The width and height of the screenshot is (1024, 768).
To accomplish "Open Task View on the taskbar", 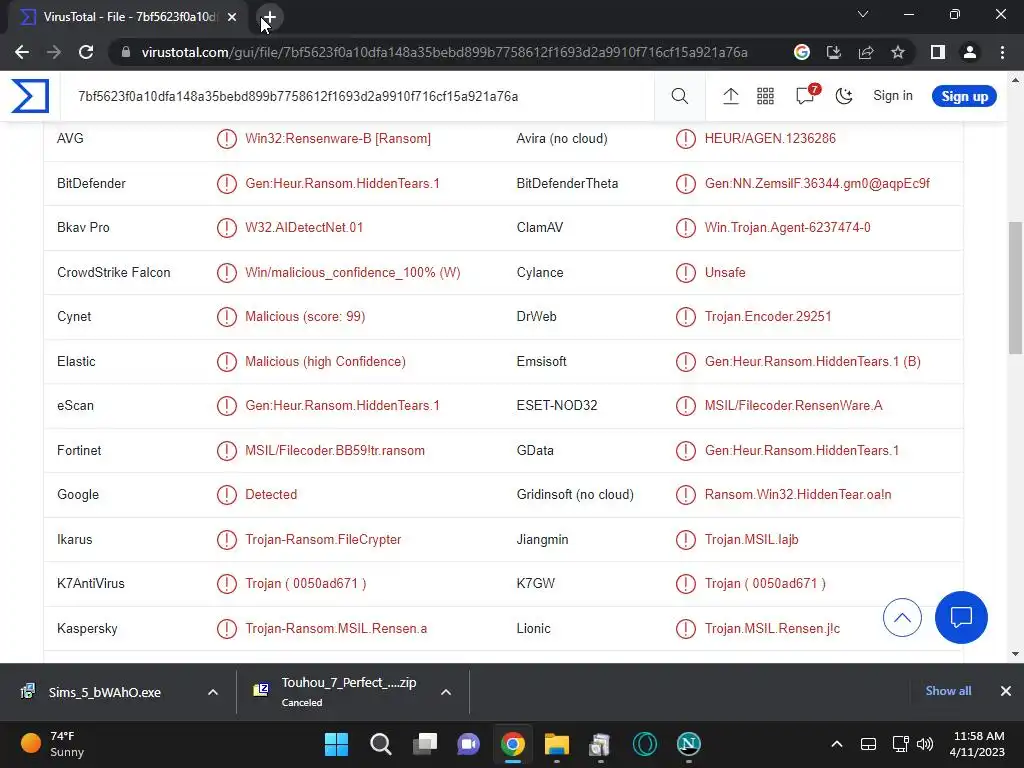I will coord(424,744).
